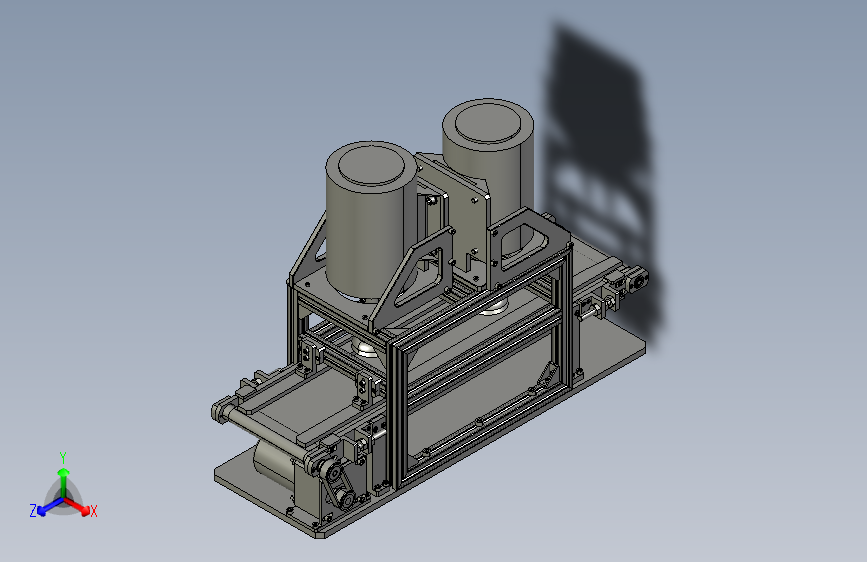This screenshot has width=867, height=562.
Task: Select the right cylindrical hopper on the model
Action: click(x=488, y=166)
